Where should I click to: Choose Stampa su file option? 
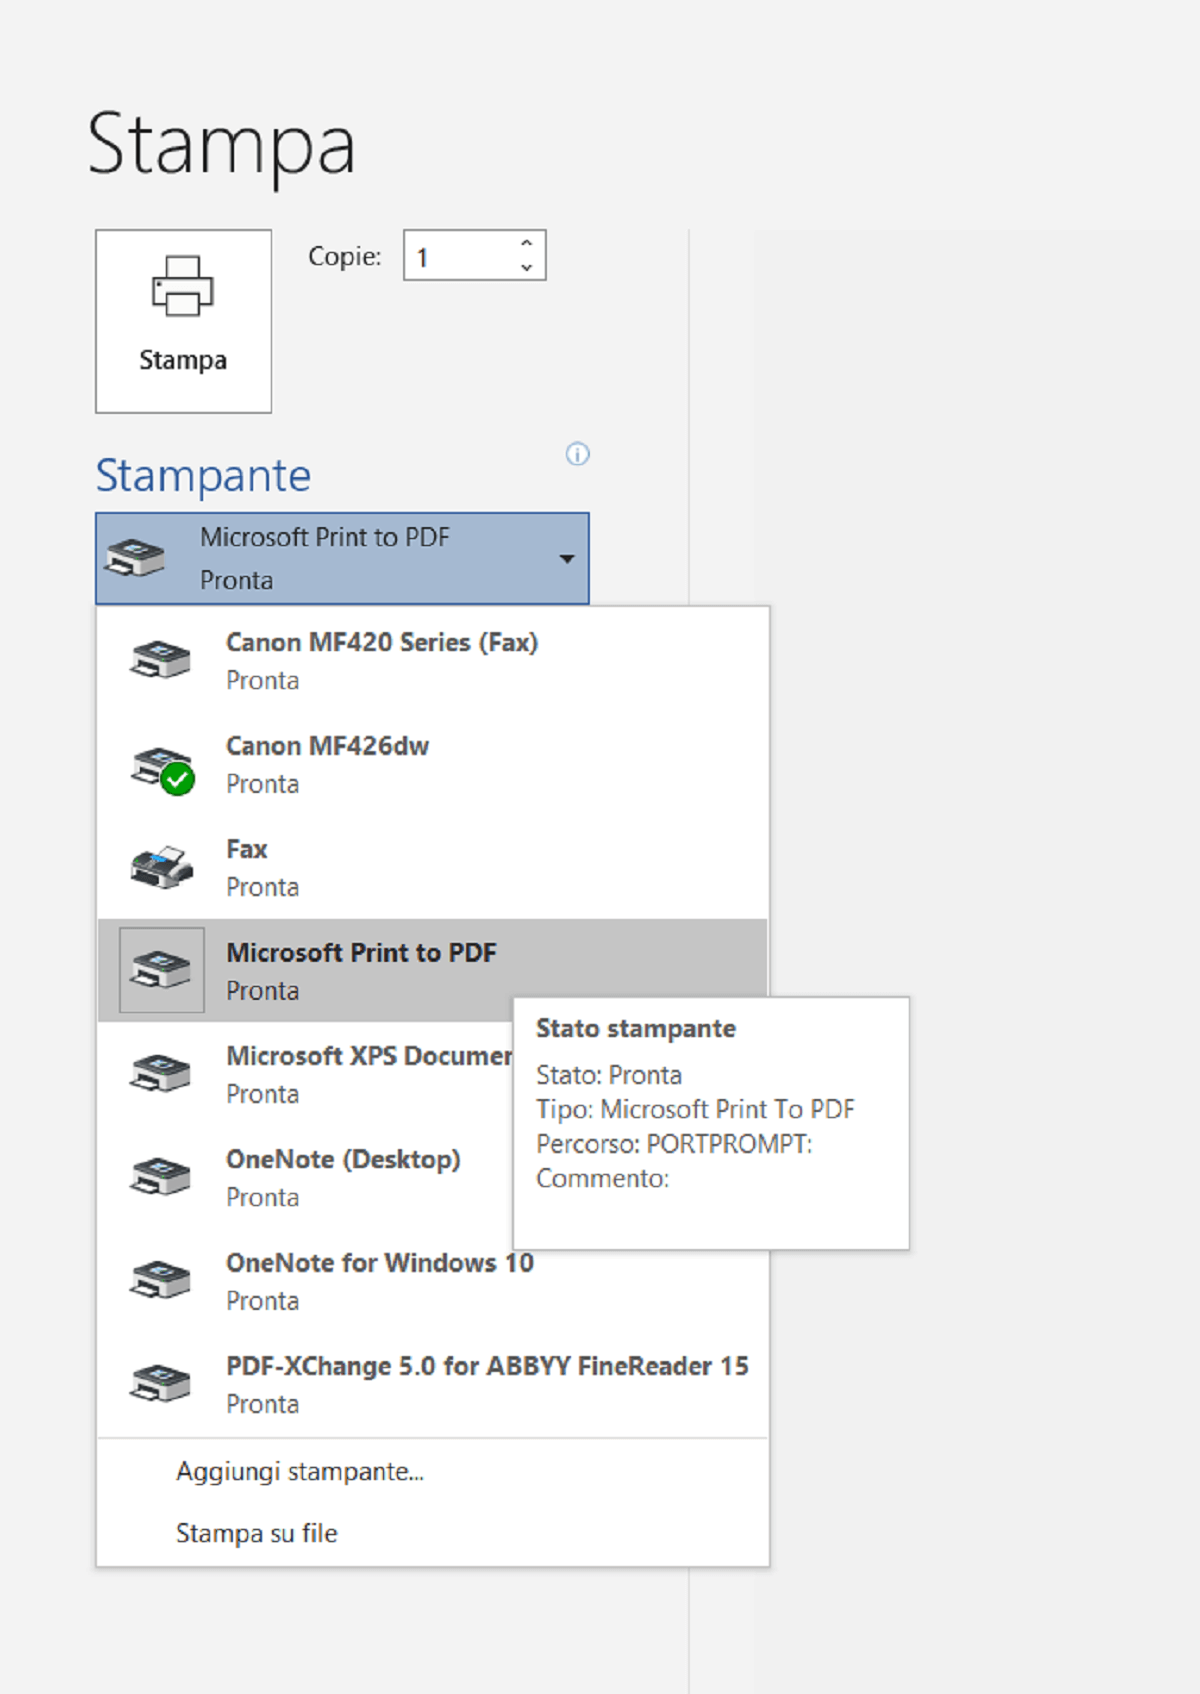pos(432,1533)
